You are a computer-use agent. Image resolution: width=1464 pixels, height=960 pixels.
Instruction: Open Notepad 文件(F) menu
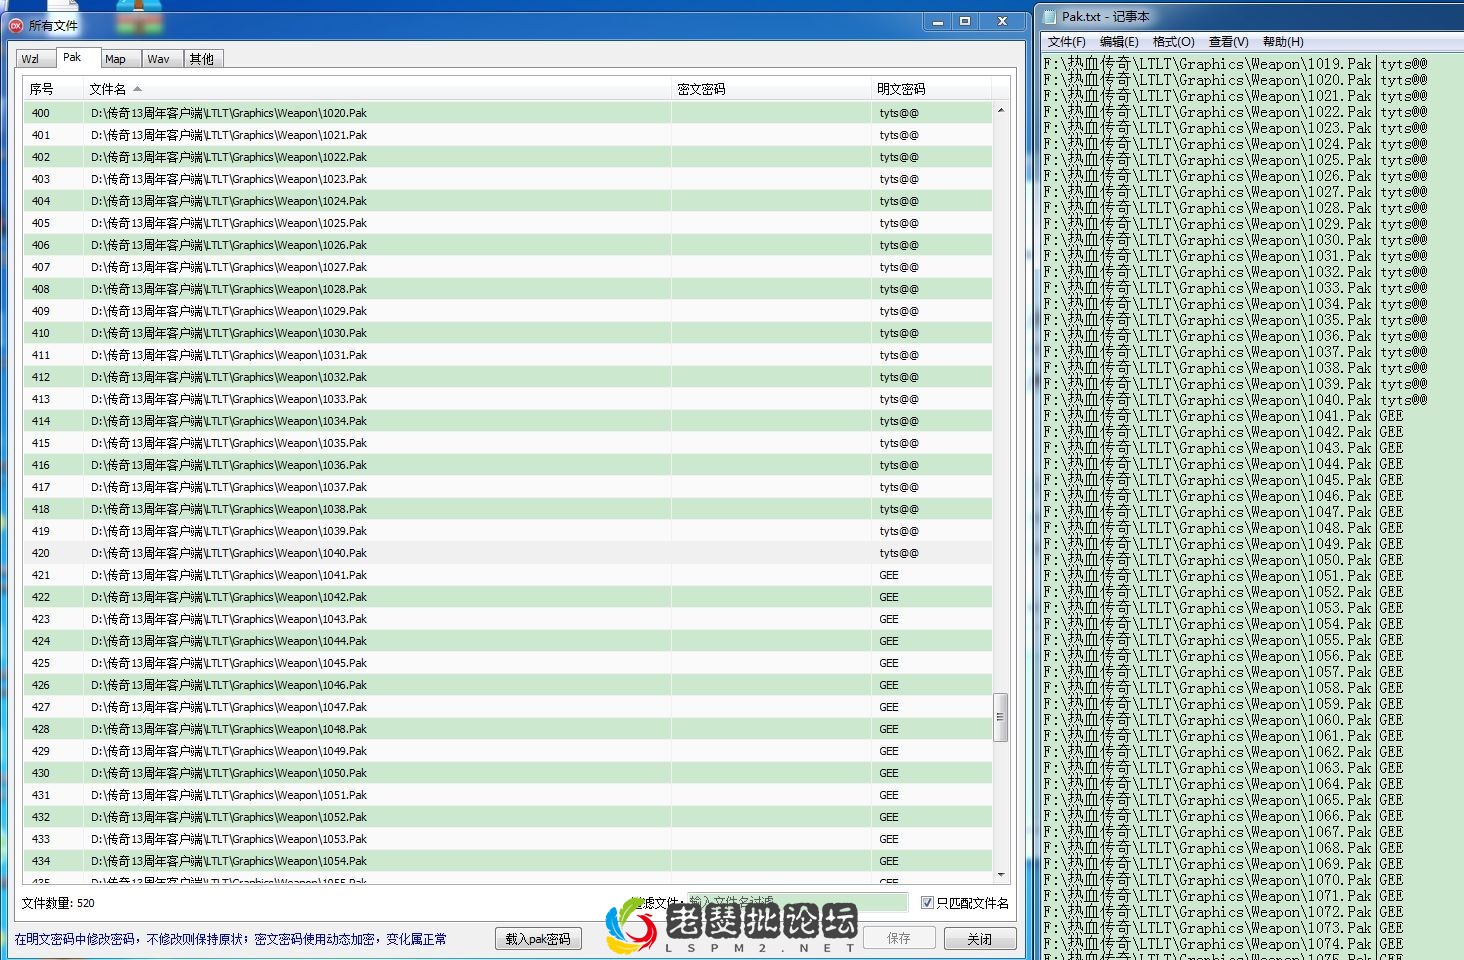point(1066,42)
